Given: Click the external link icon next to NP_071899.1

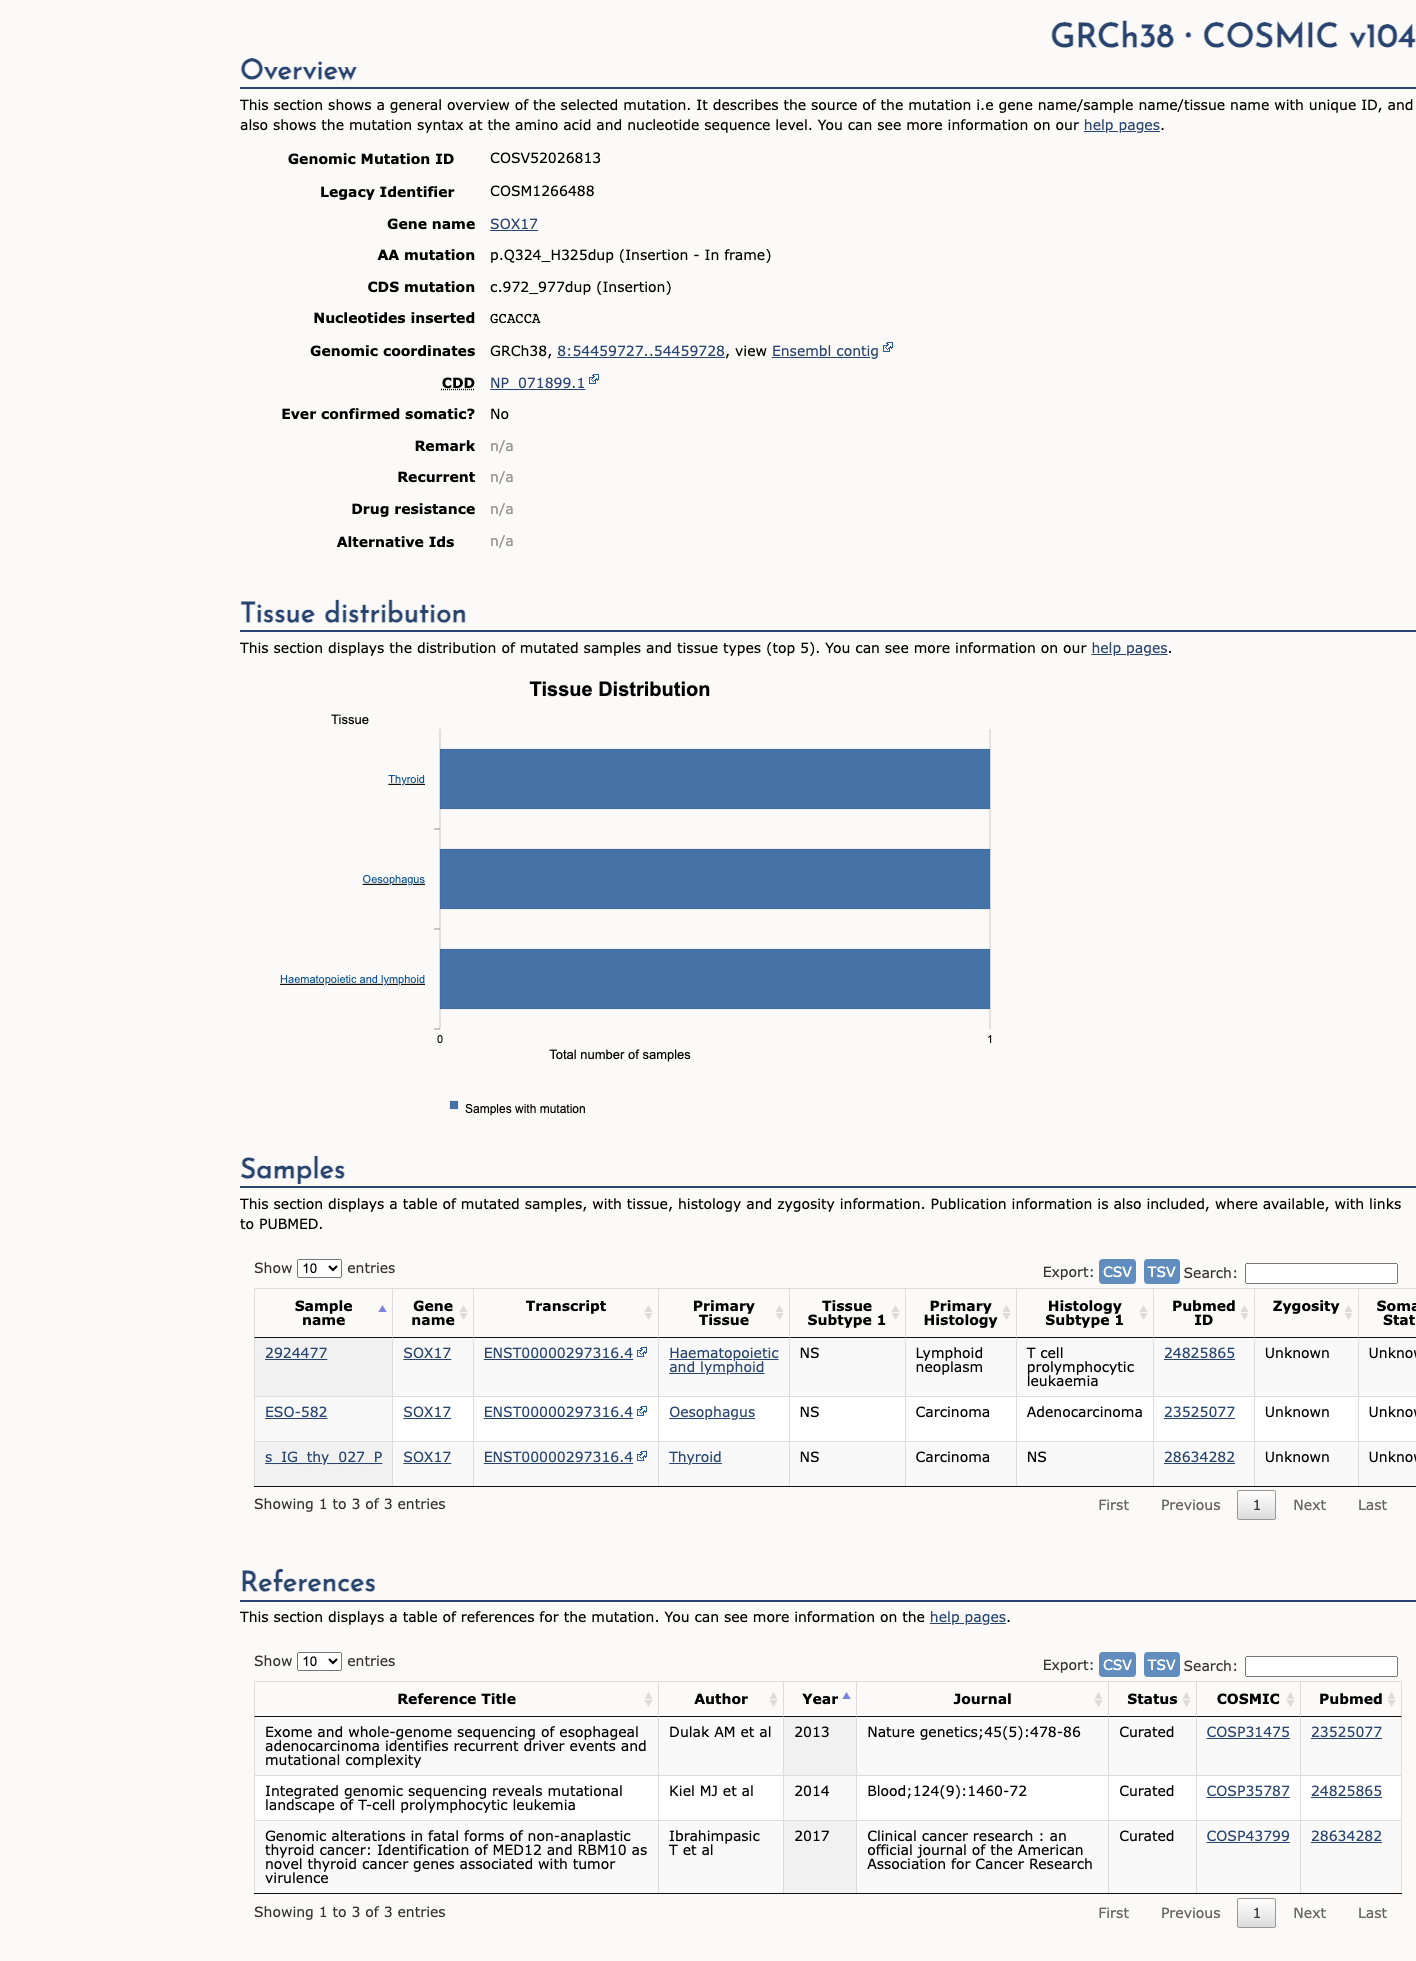Looking at the screenshot, I should pyautogui.click(x=594, y=380).
